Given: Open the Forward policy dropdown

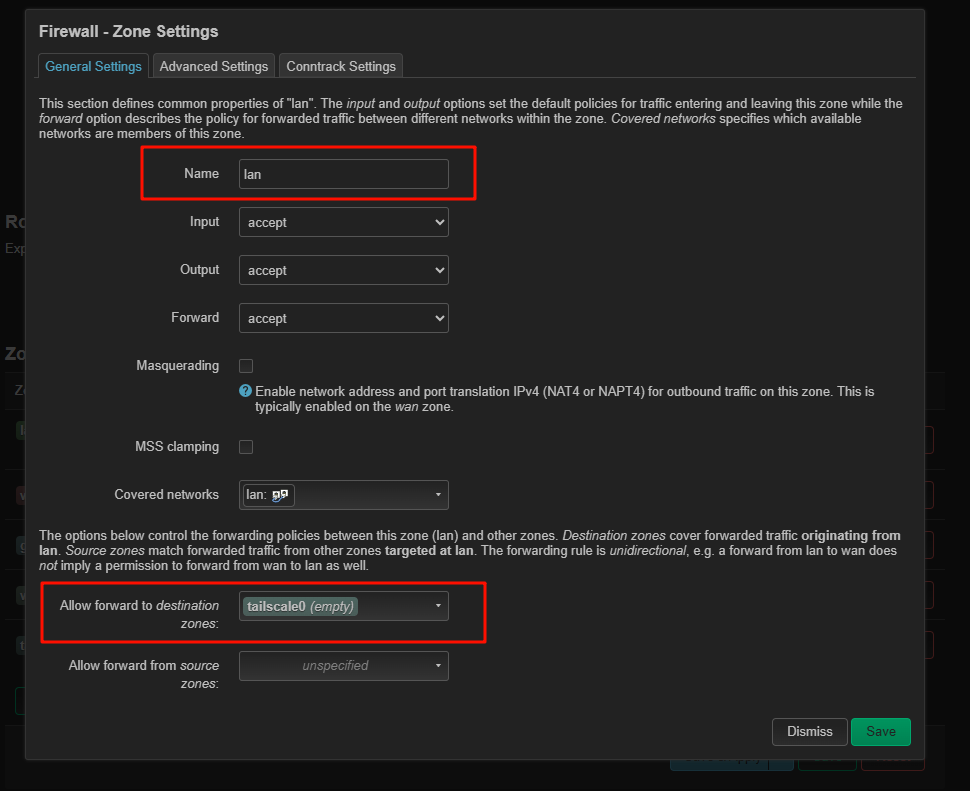Looking at the screenshot, I should (x=343, y=318).
